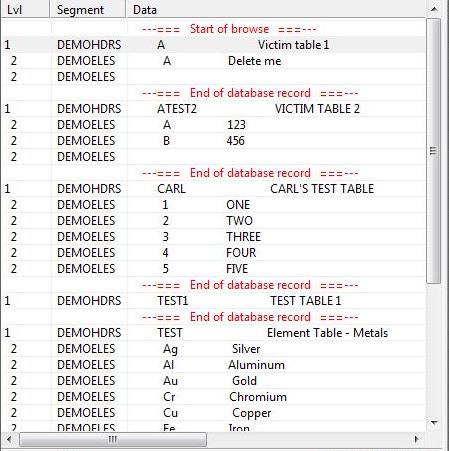Click the horizontal scrollbar thumb
Screen dimensions: 449x451
coord(113,440)
